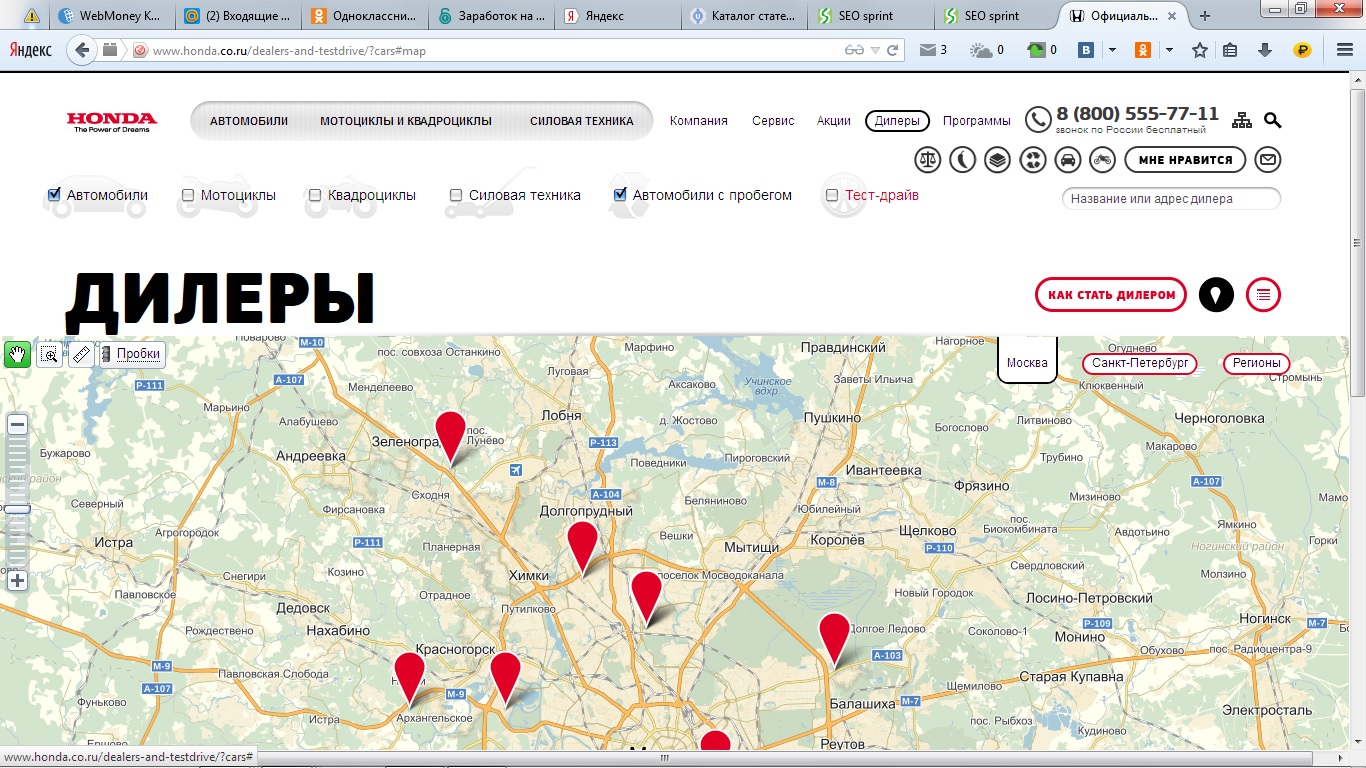Select the map hand pan tool
Image resolution: width=1366 pixels, height=768 pixels.
[x=17, y=354]
